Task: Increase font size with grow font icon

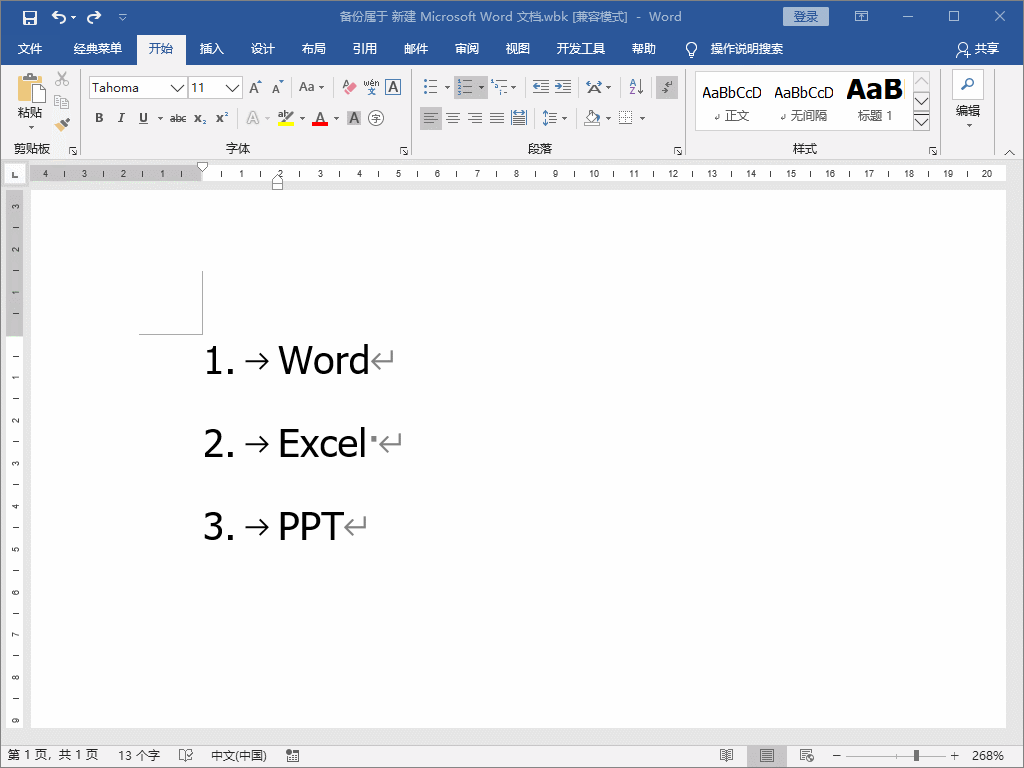Action: [x=255, y=88]
